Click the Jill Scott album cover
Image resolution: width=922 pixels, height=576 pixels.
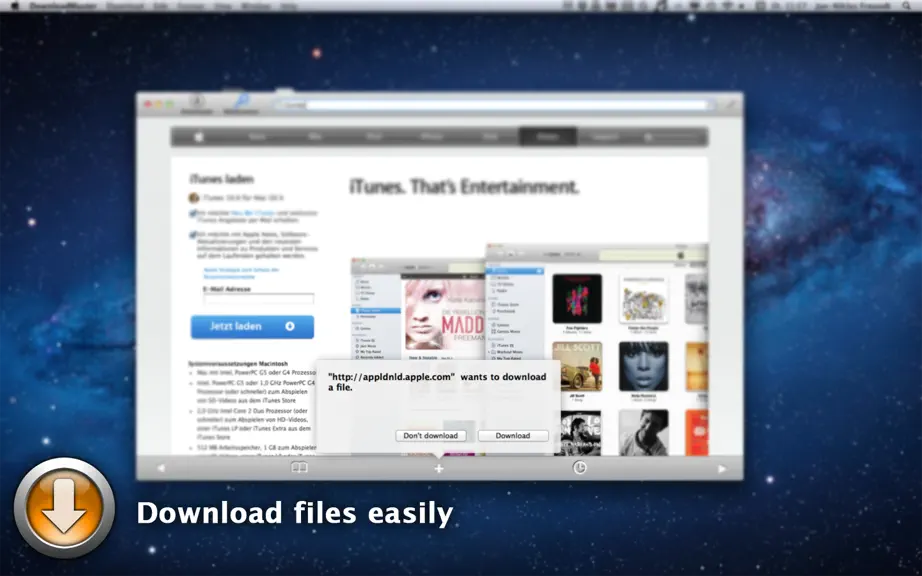coord(577,366)
